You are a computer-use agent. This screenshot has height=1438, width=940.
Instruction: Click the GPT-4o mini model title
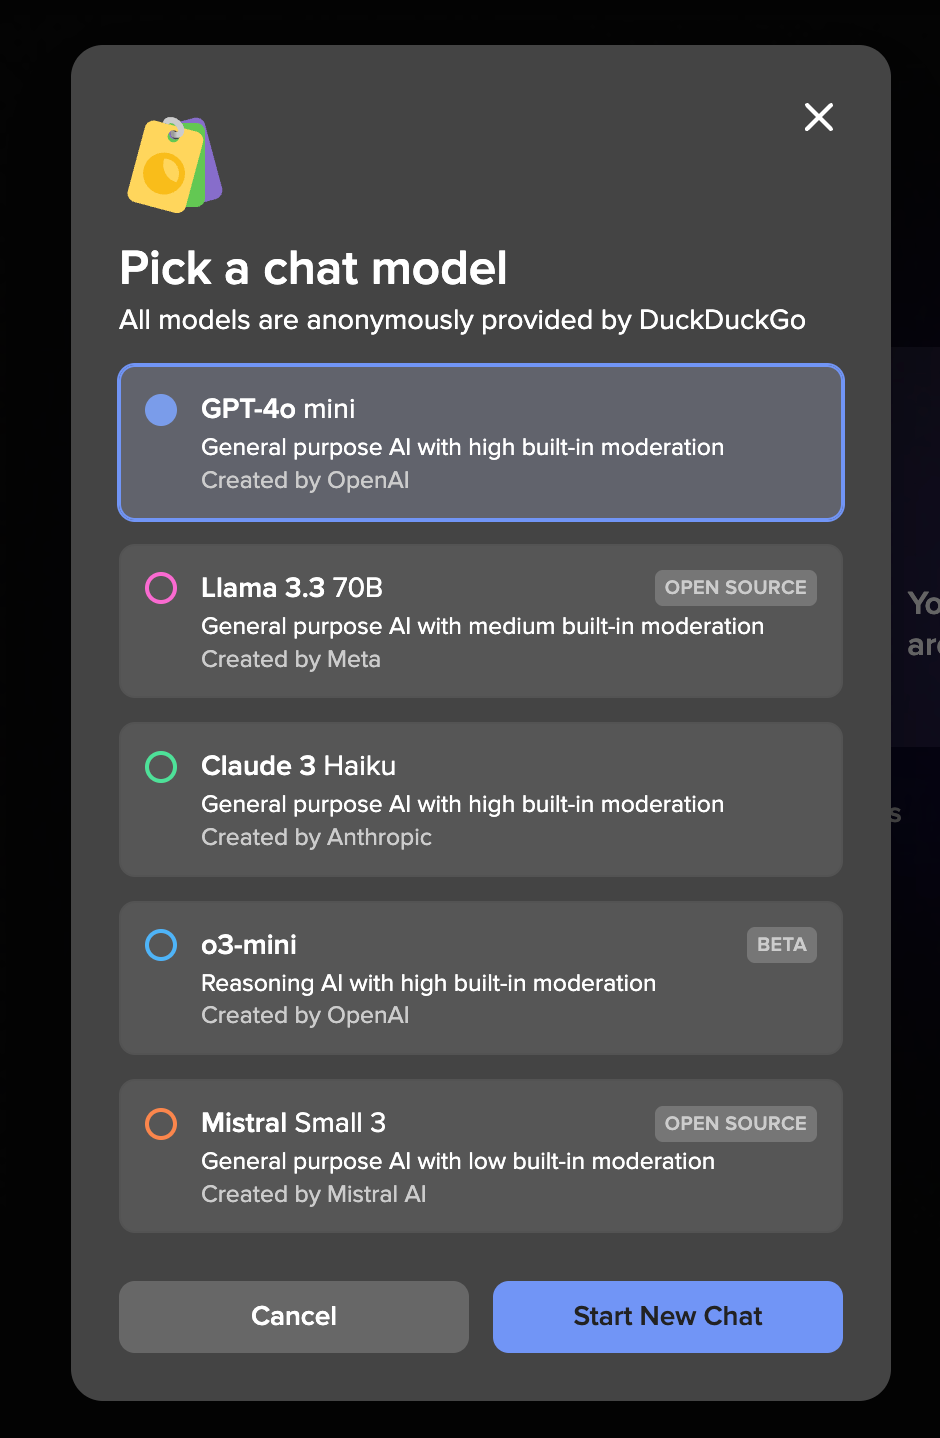tap(278, 409)
